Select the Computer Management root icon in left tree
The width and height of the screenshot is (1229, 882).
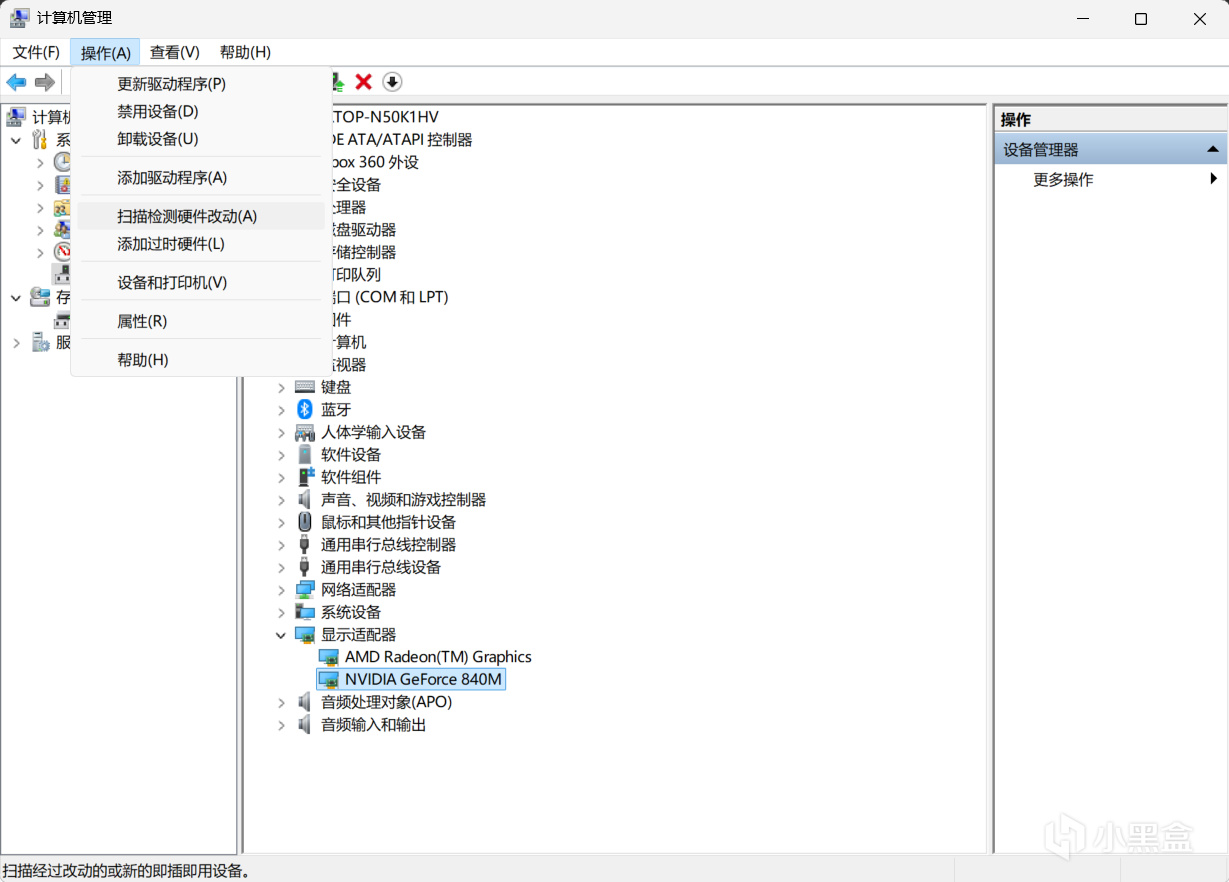[16, 117]
